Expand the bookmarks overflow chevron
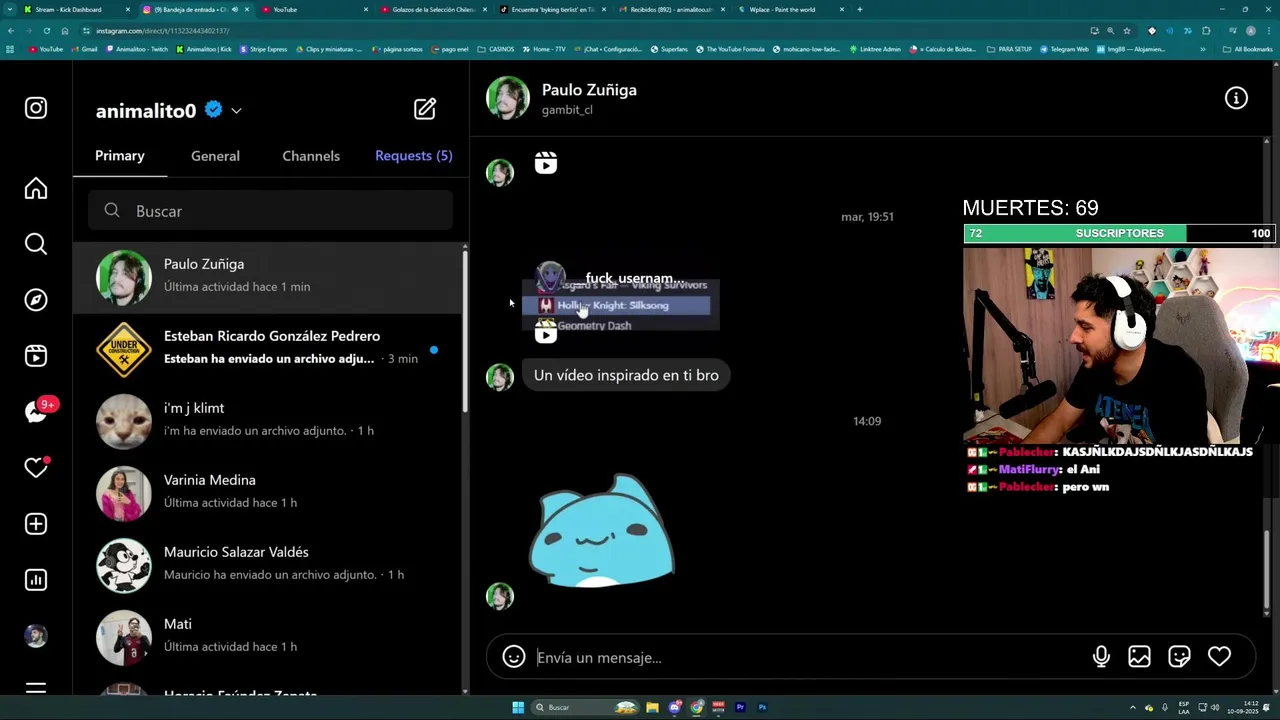The height and width of the screenshot is (720, 1280). [x=1203, y=49]
